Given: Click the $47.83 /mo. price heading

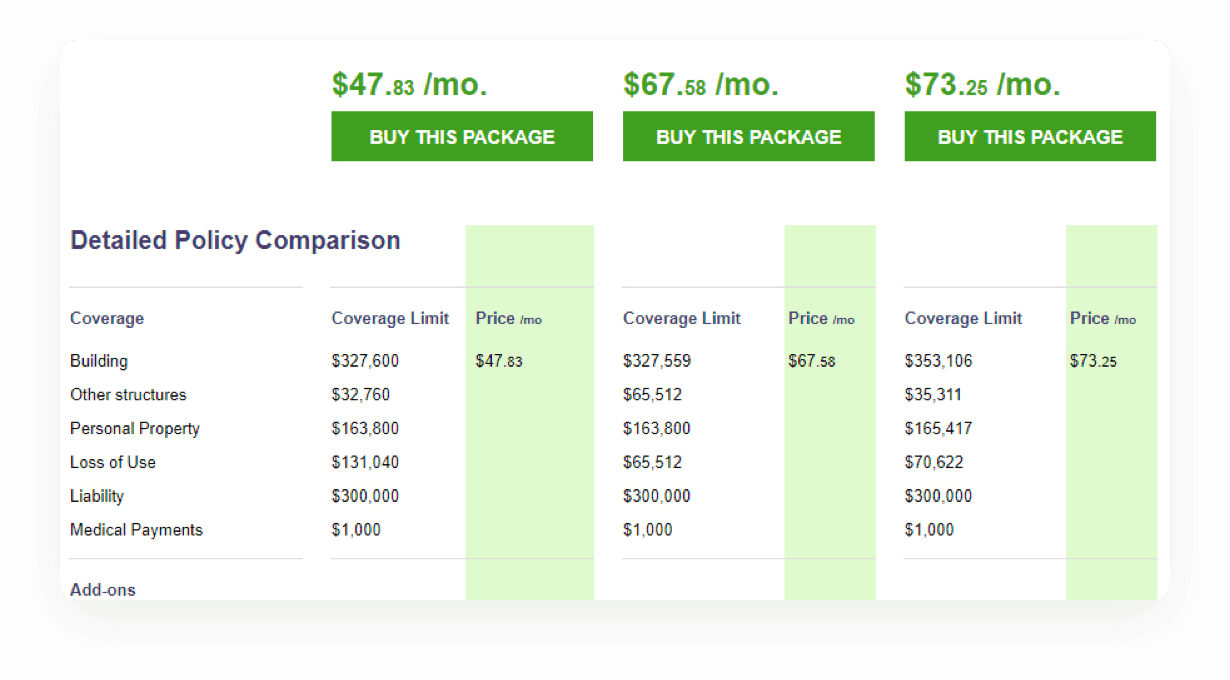Looking at the screenshot, I should 410,85.
